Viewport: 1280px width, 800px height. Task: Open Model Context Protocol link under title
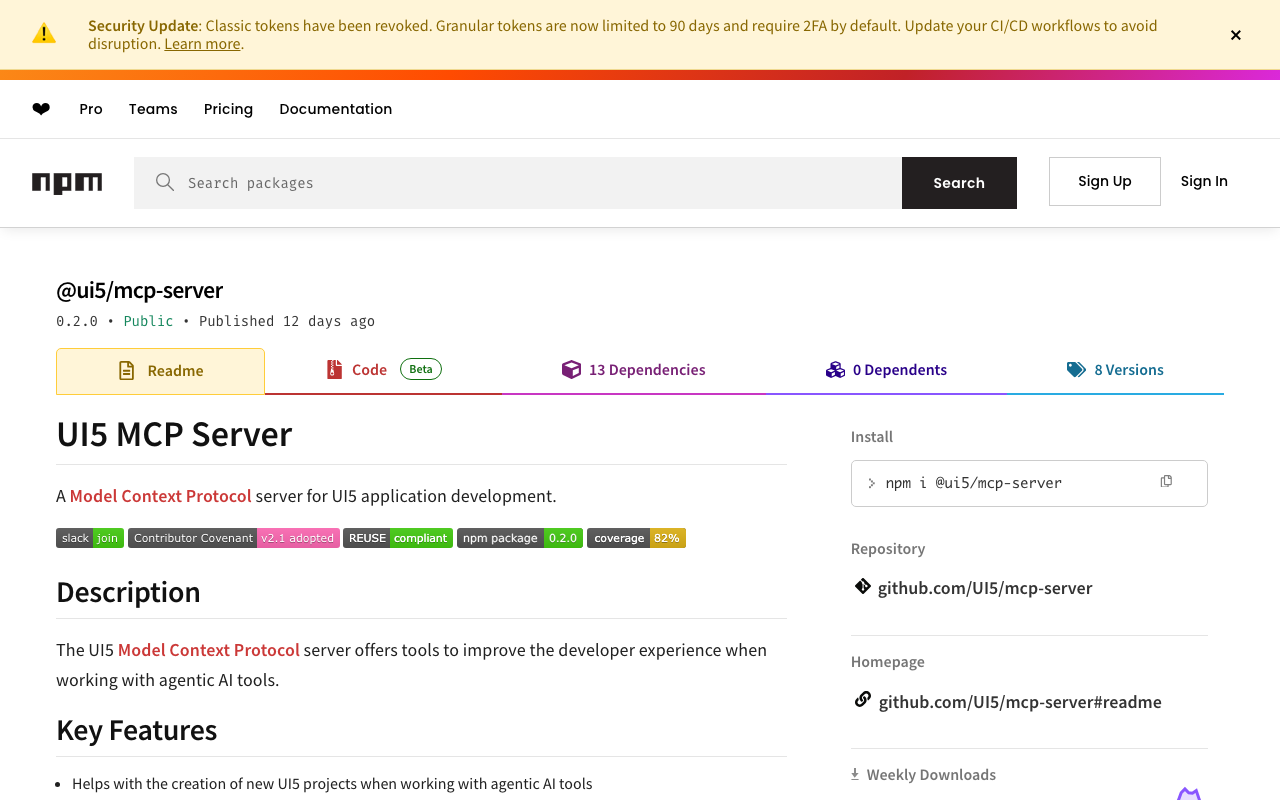pos(161,496)
